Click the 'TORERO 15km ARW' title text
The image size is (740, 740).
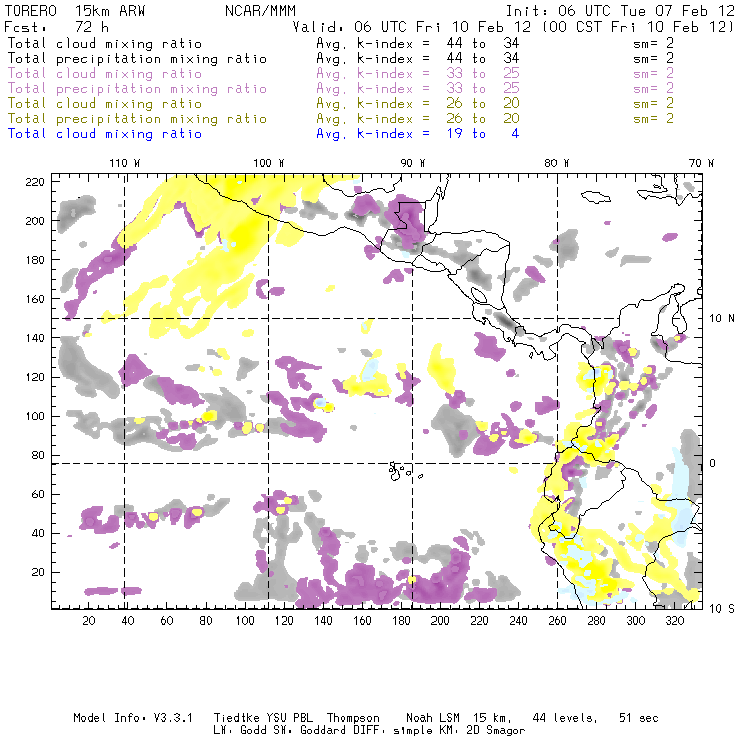click(x=75, y=11)
